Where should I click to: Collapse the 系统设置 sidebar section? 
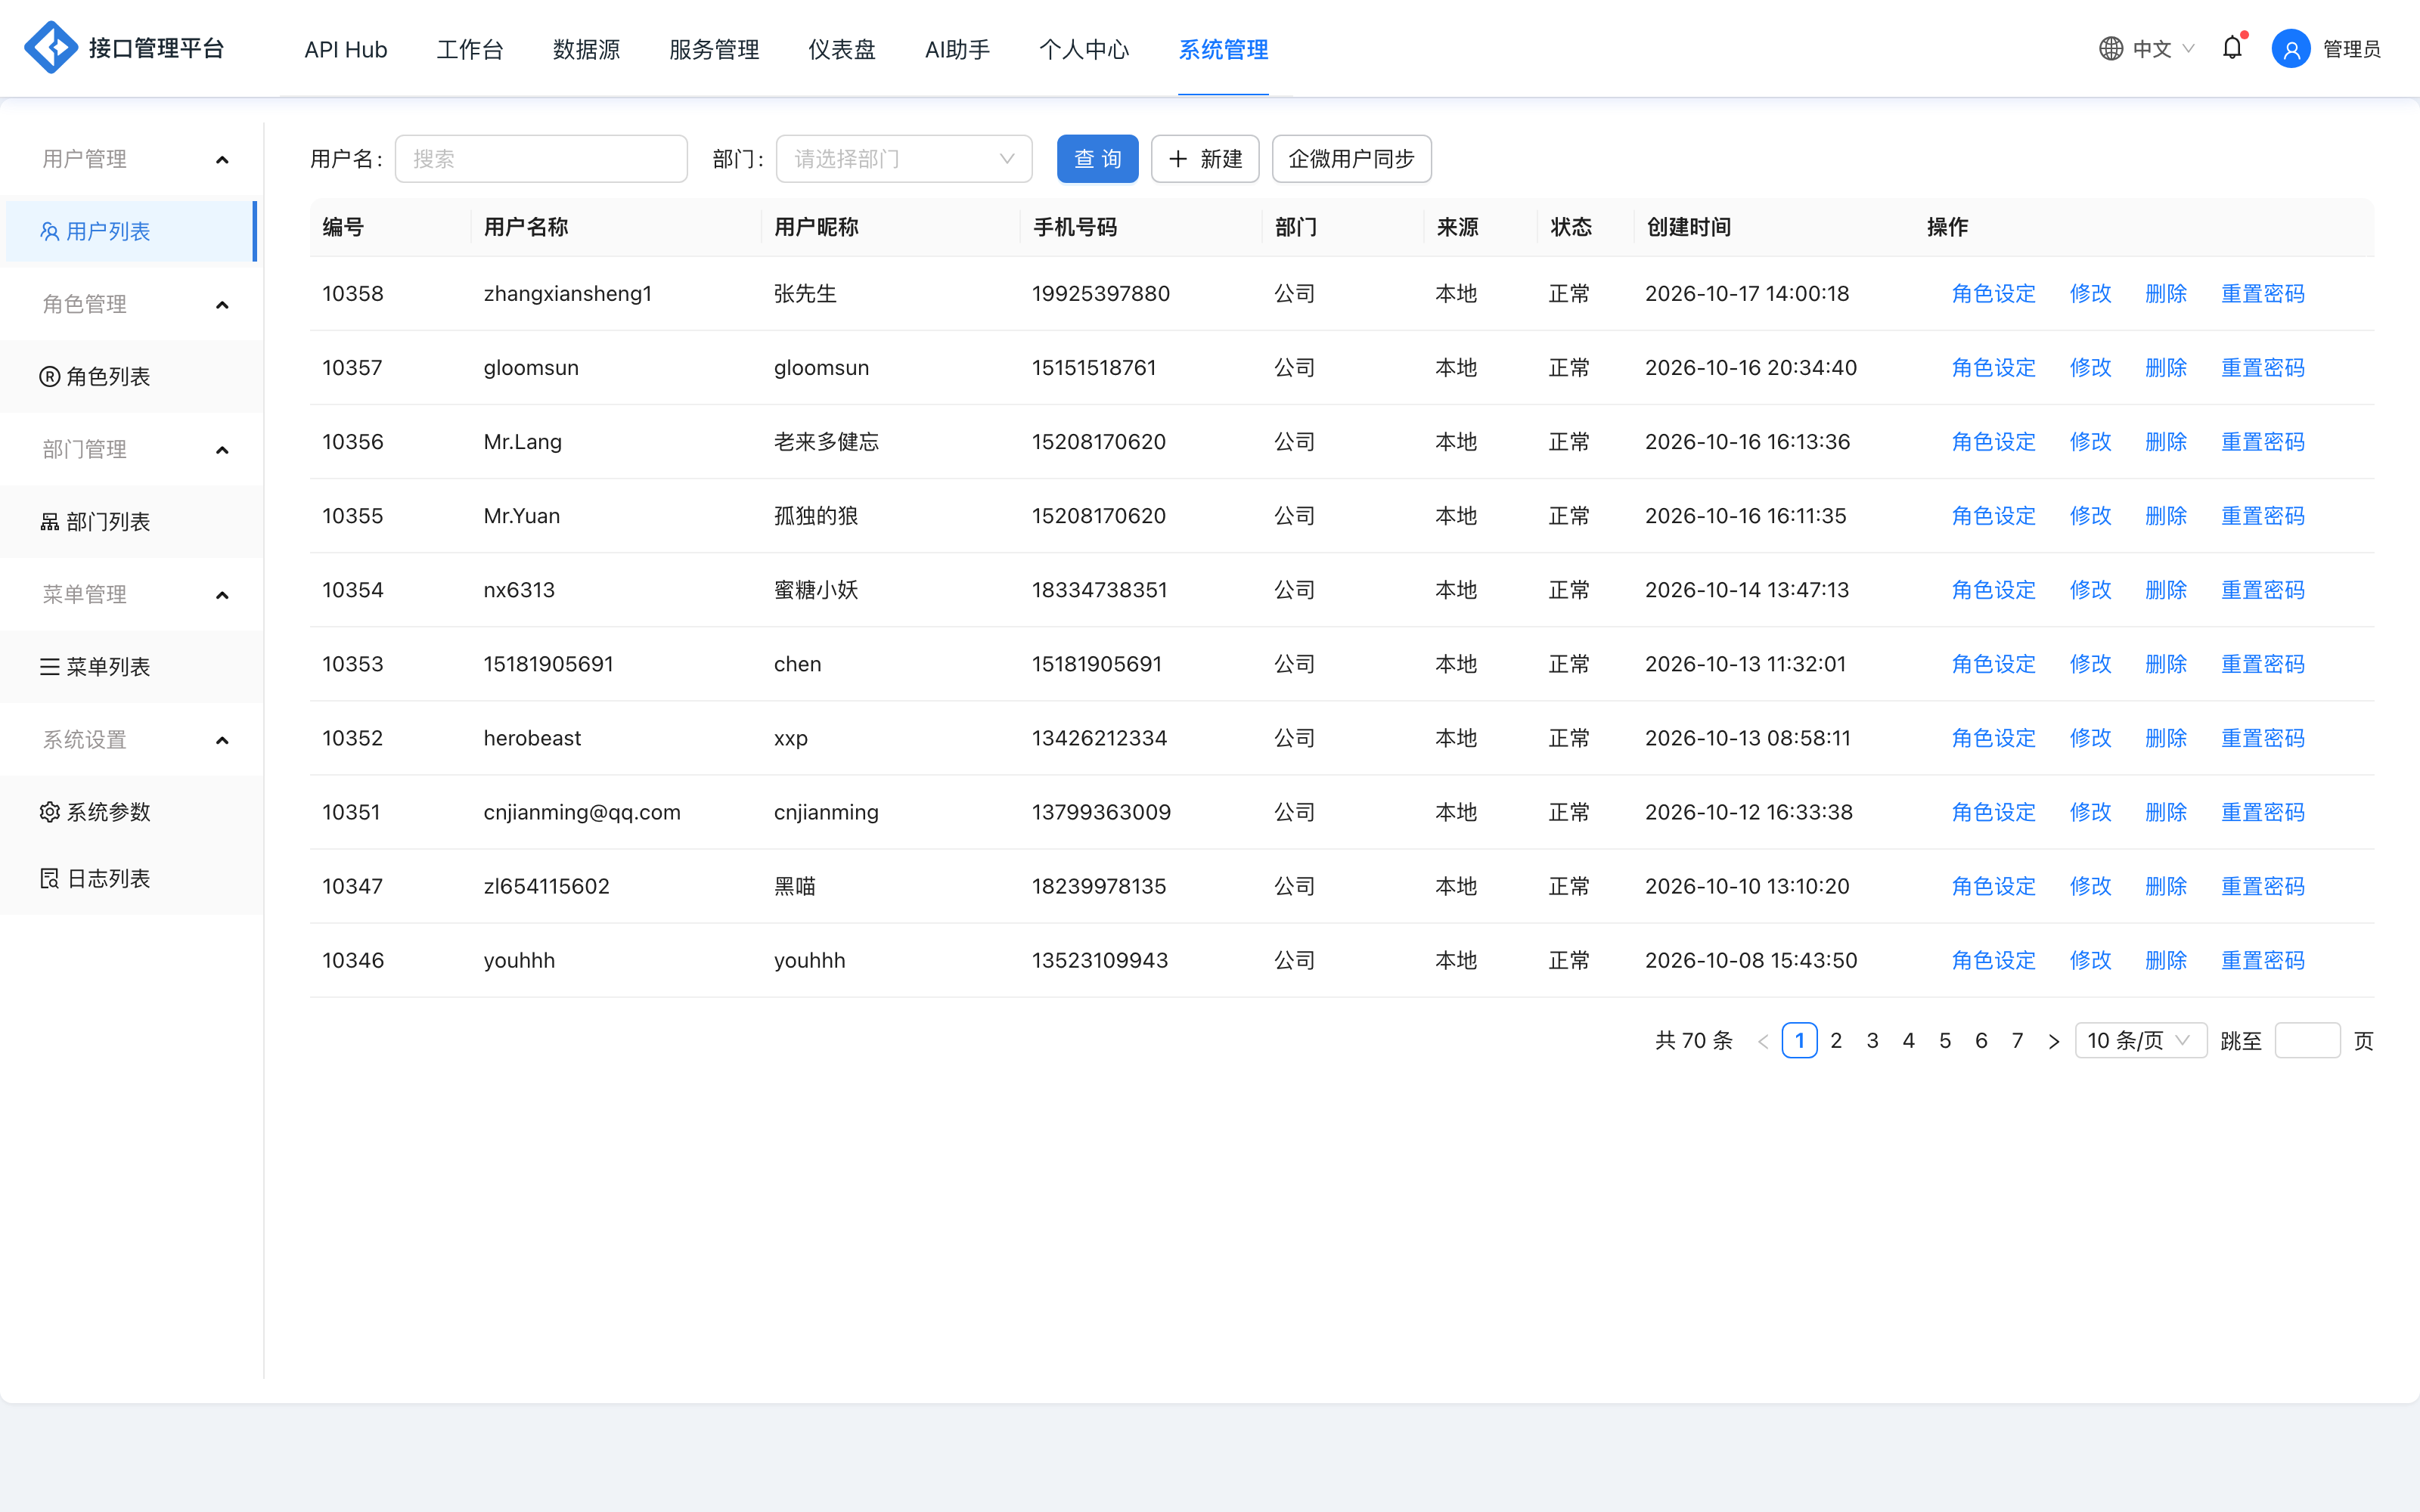pos(222,739)
